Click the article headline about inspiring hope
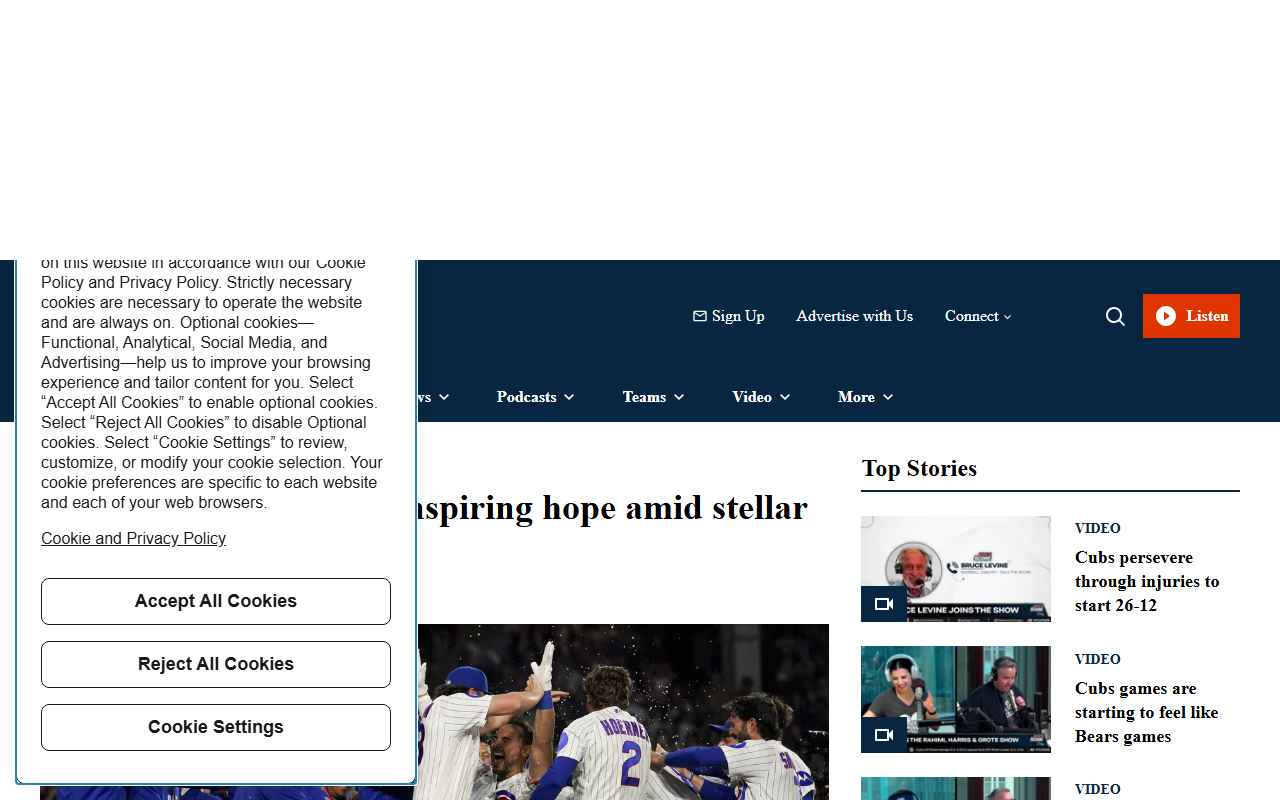 coord(612,508)
